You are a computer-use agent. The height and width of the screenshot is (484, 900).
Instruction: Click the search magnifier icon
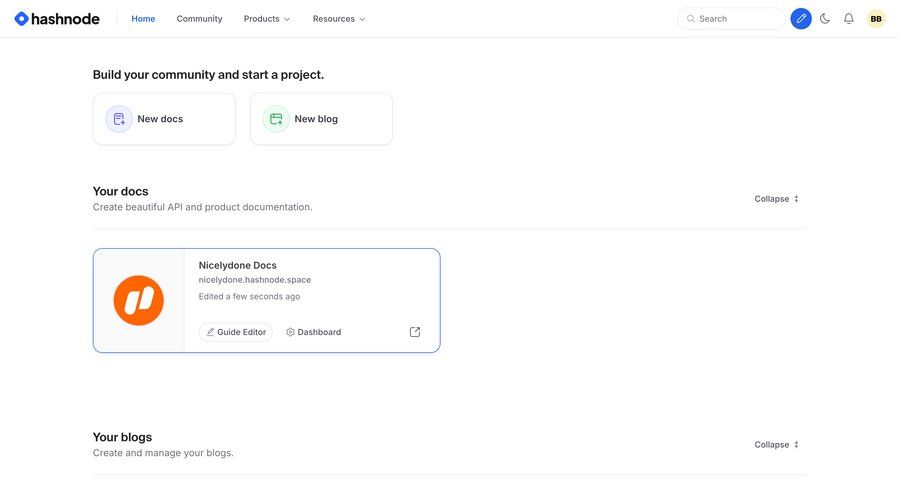690,19
